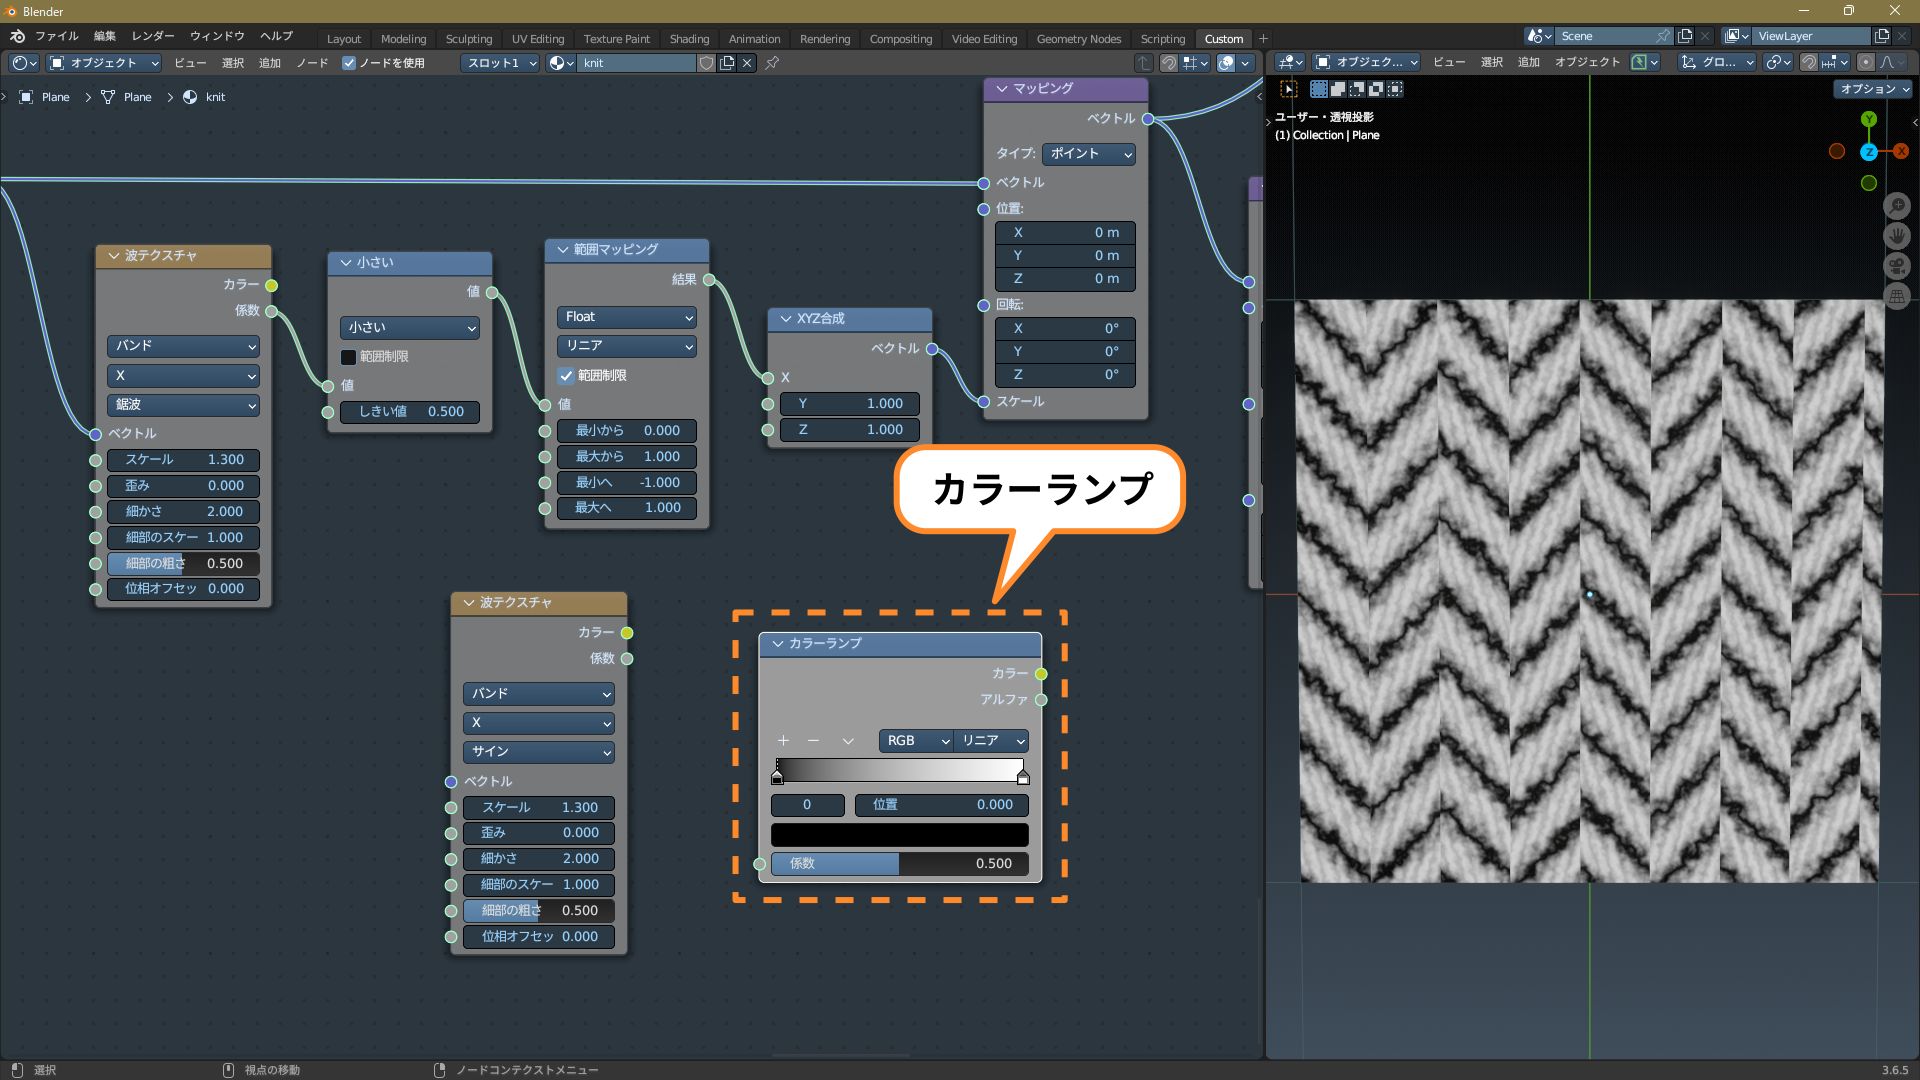Screen dimensions: 1920x1080
Task: Click the knit material name field
Action: [635, 63]
